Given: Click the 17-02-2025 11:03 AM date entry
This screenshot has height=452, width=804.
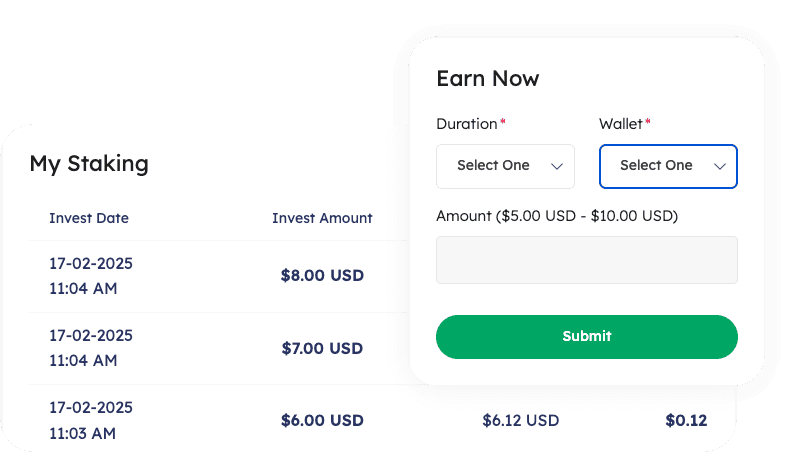Looking at the screenshot, I should coord(91,420).
